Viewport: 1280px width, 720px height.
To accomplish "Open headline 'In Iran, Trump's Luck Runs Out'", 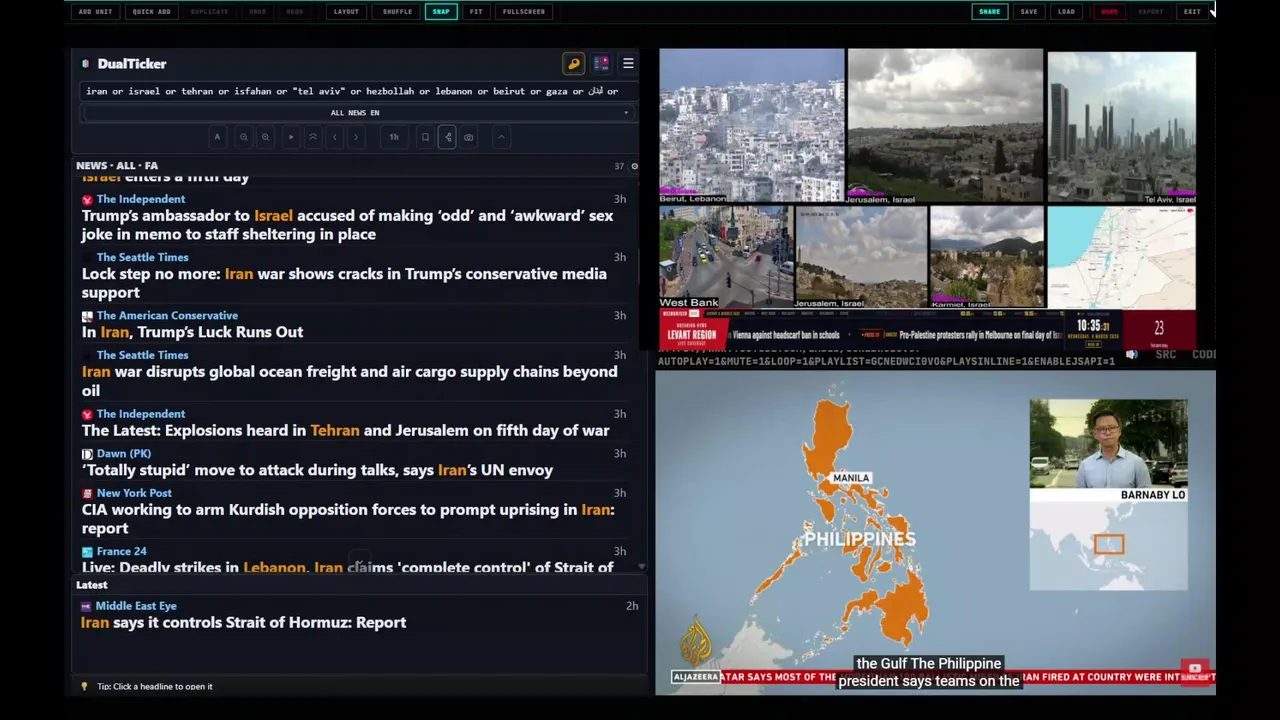I will click(x=192, y=332).
